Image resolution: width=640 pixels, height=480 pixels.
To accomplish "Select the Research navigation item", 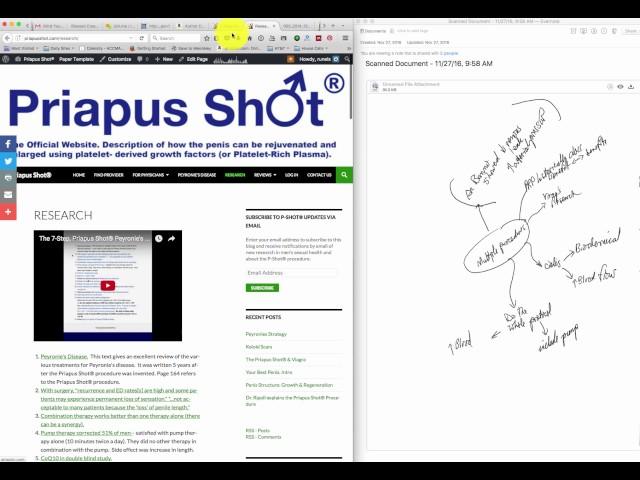I will 235,175.
